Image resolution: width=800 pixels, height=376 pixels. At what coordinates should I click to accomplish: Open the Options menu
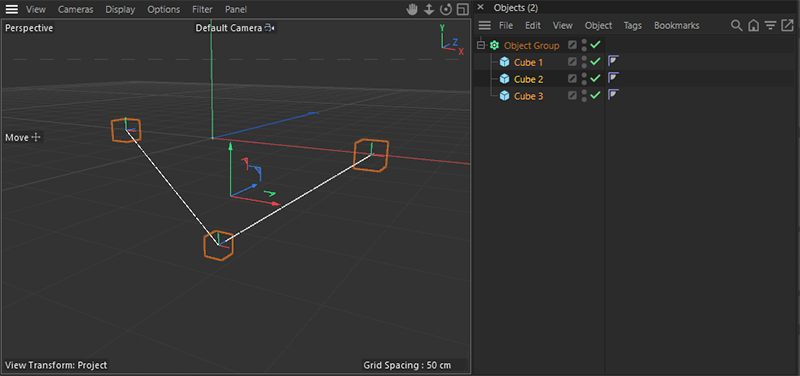click(164, 10)
